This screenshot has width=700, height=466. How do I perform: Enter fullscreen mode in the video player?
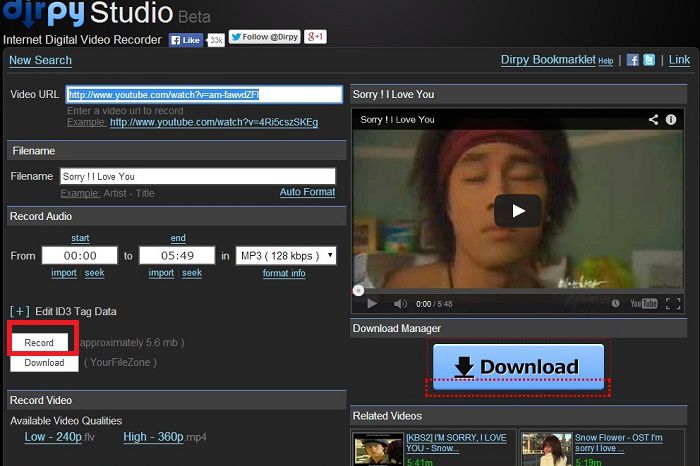click(x=673, y=304)
